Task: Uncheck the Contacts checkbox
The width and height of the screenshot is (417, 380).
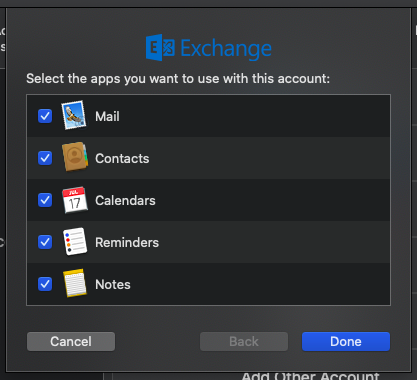Action: tap(45, 158)
